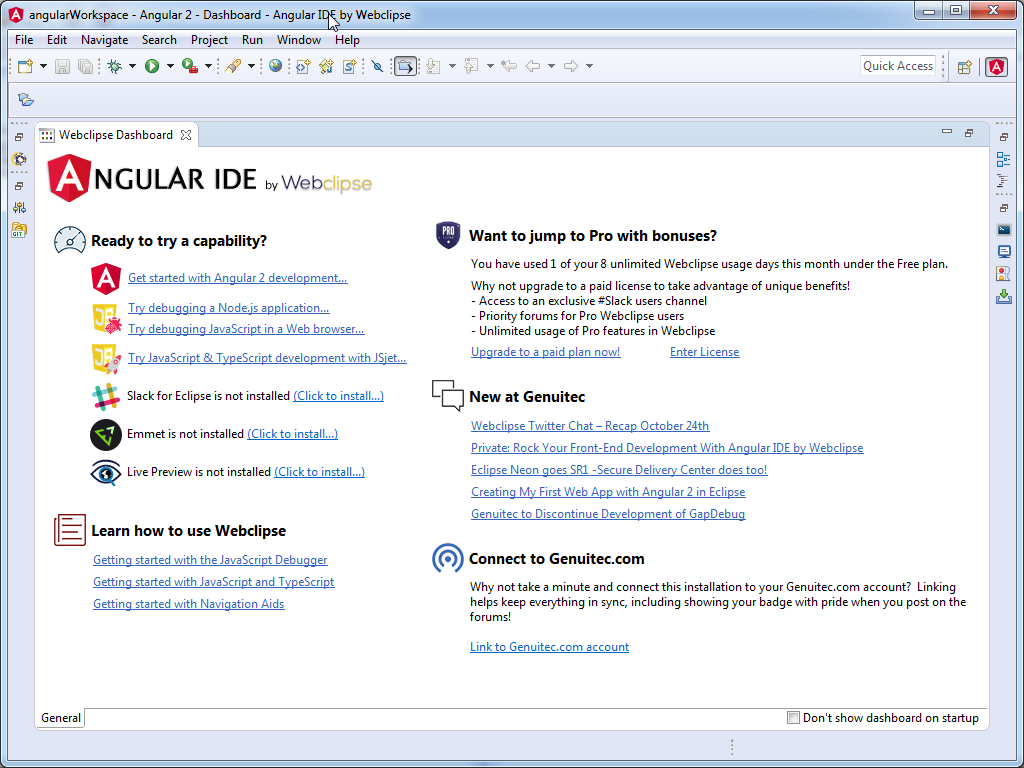Screen dimensions: 1024x768
Task: Open Getting started with Navigation Aids link
Action: [189, 604]
